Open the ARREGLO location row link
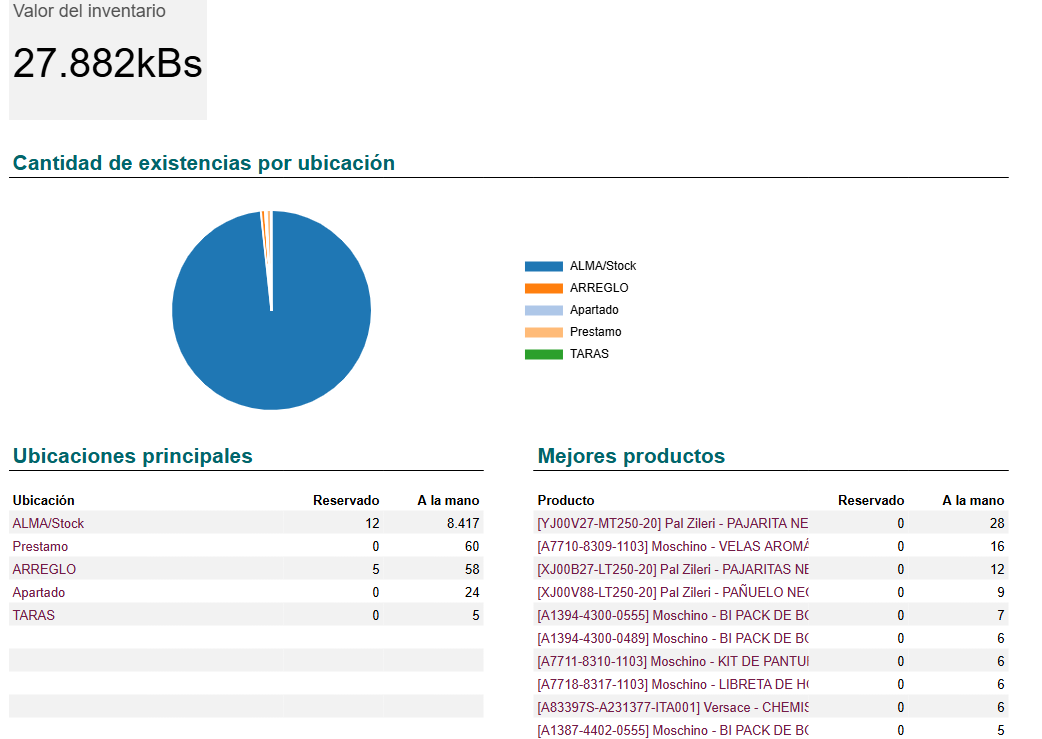The width and height of the screenshot is (1042, 739). coord(44,569)
